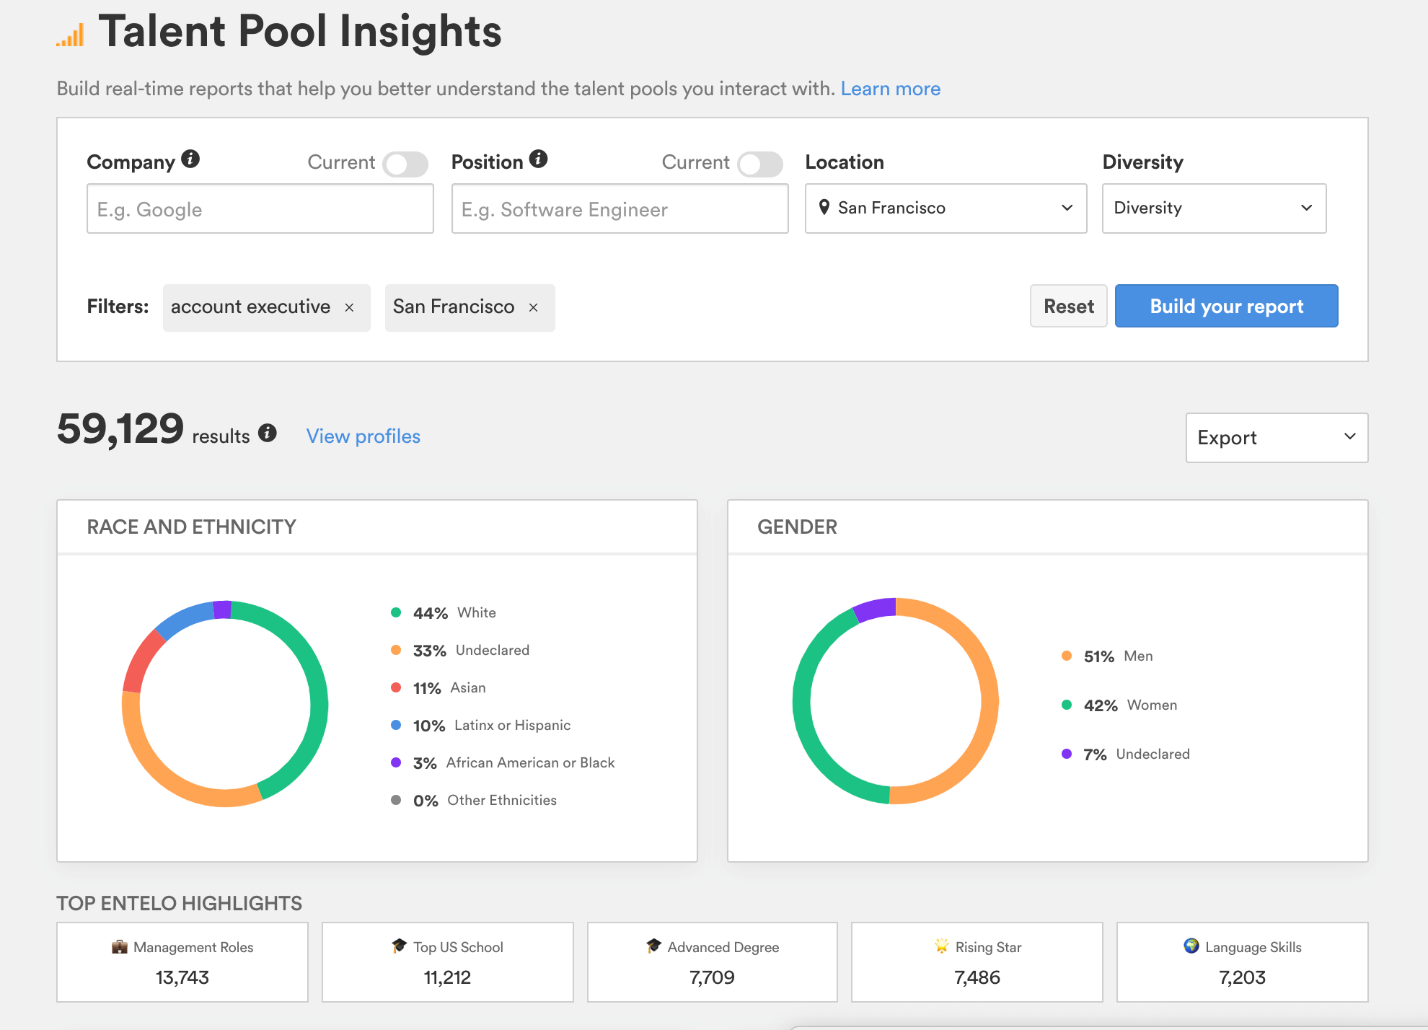Click the Rising Star icon

941,946
